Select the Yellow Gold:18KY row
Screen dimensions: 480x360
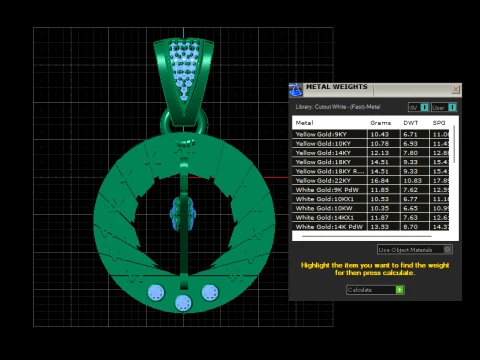[371, 162]
